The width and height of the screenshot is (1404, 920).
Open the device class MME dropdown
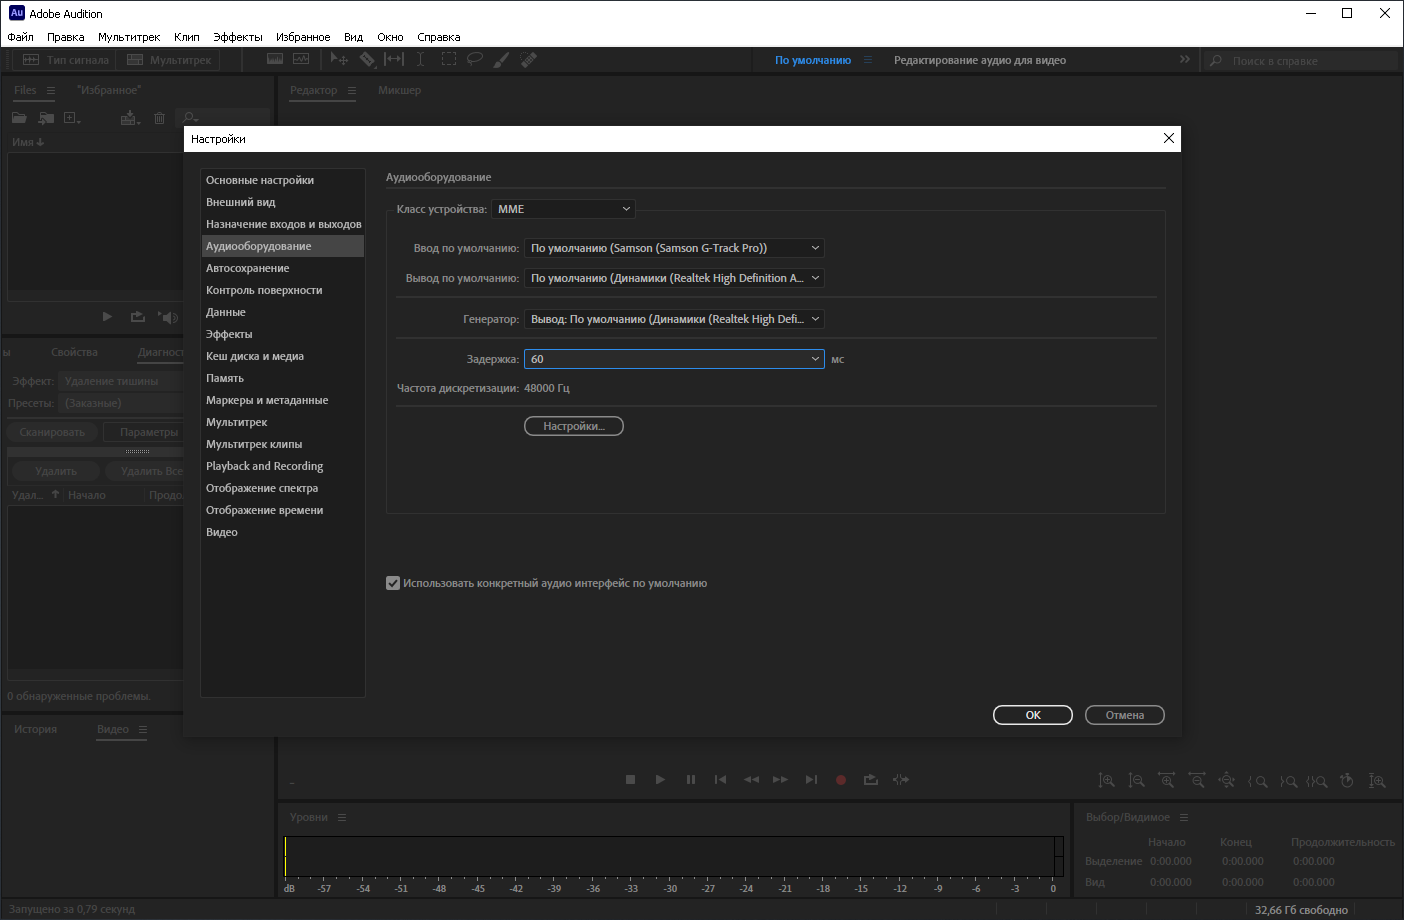(563, 209)
